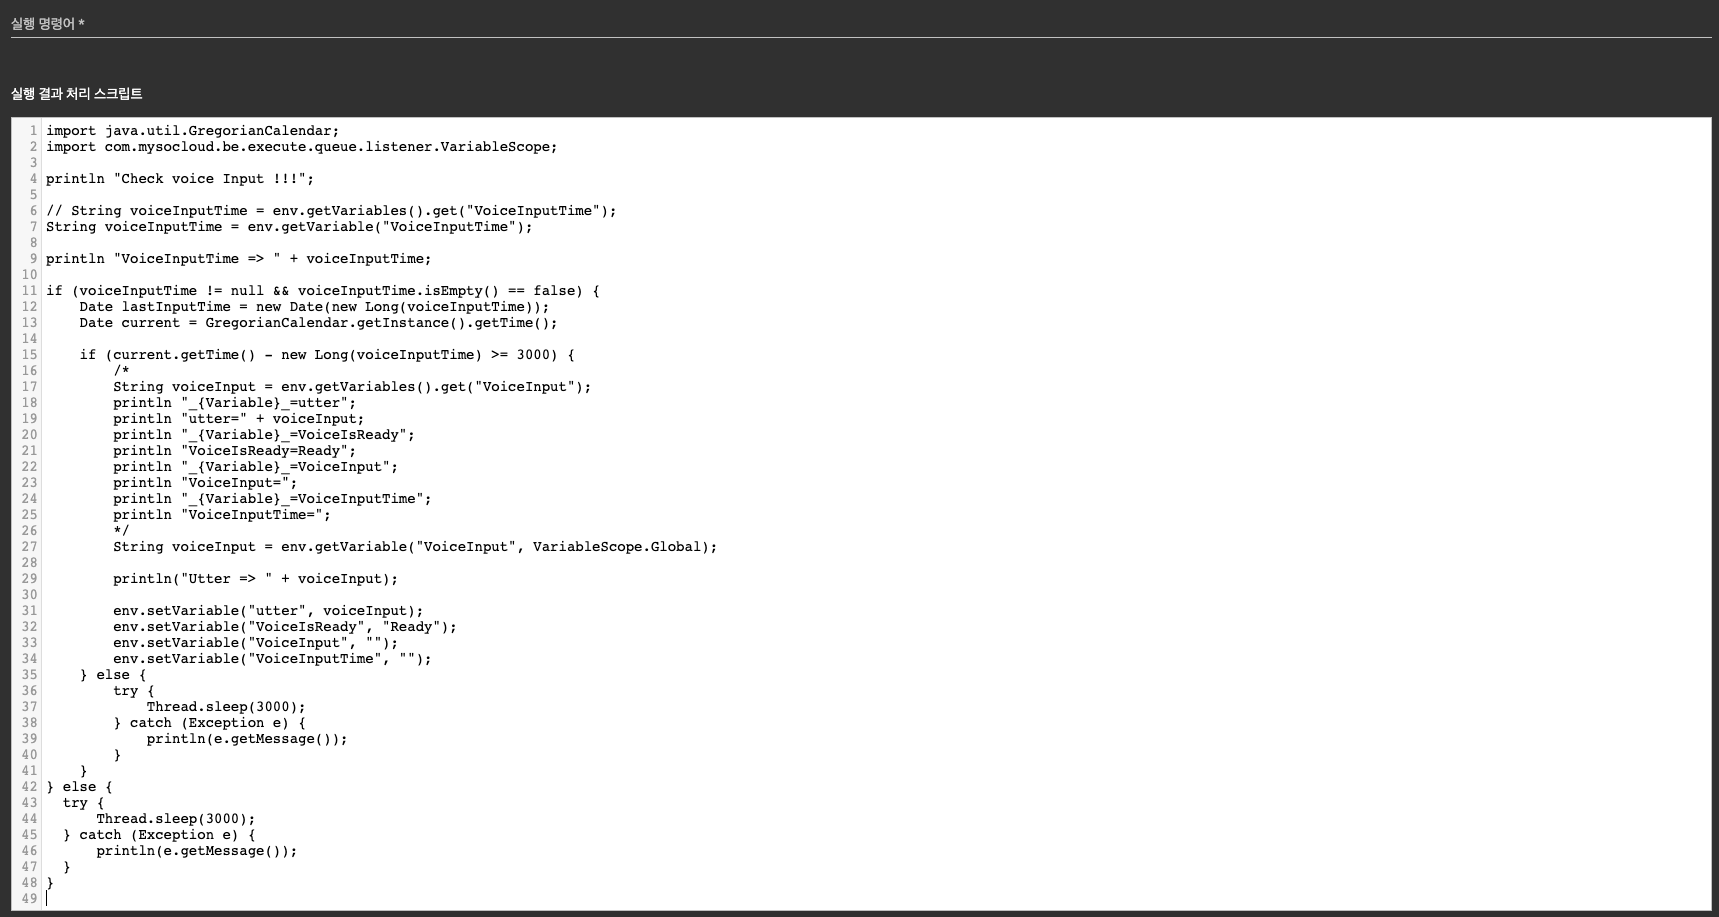Click String voiceInputTime = env.getVariable line

[x=289, y=227]
